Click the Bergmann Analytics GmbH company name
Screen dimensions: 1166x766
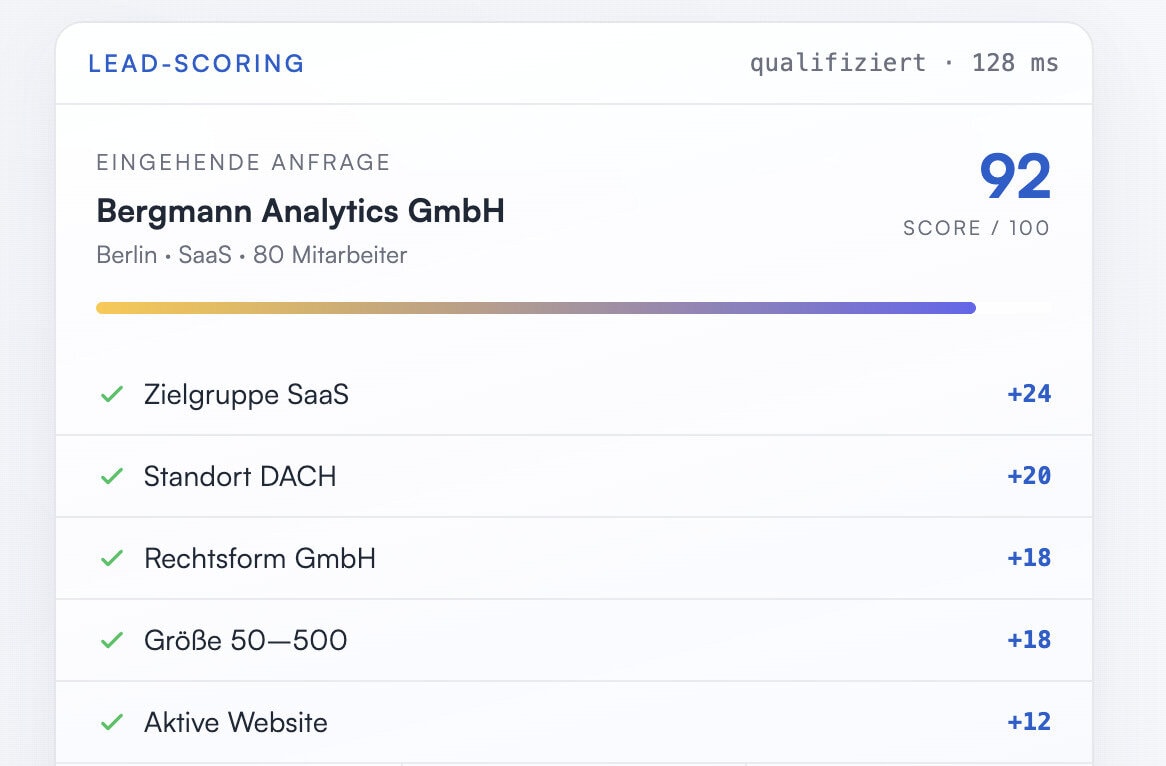pos(300,210)
